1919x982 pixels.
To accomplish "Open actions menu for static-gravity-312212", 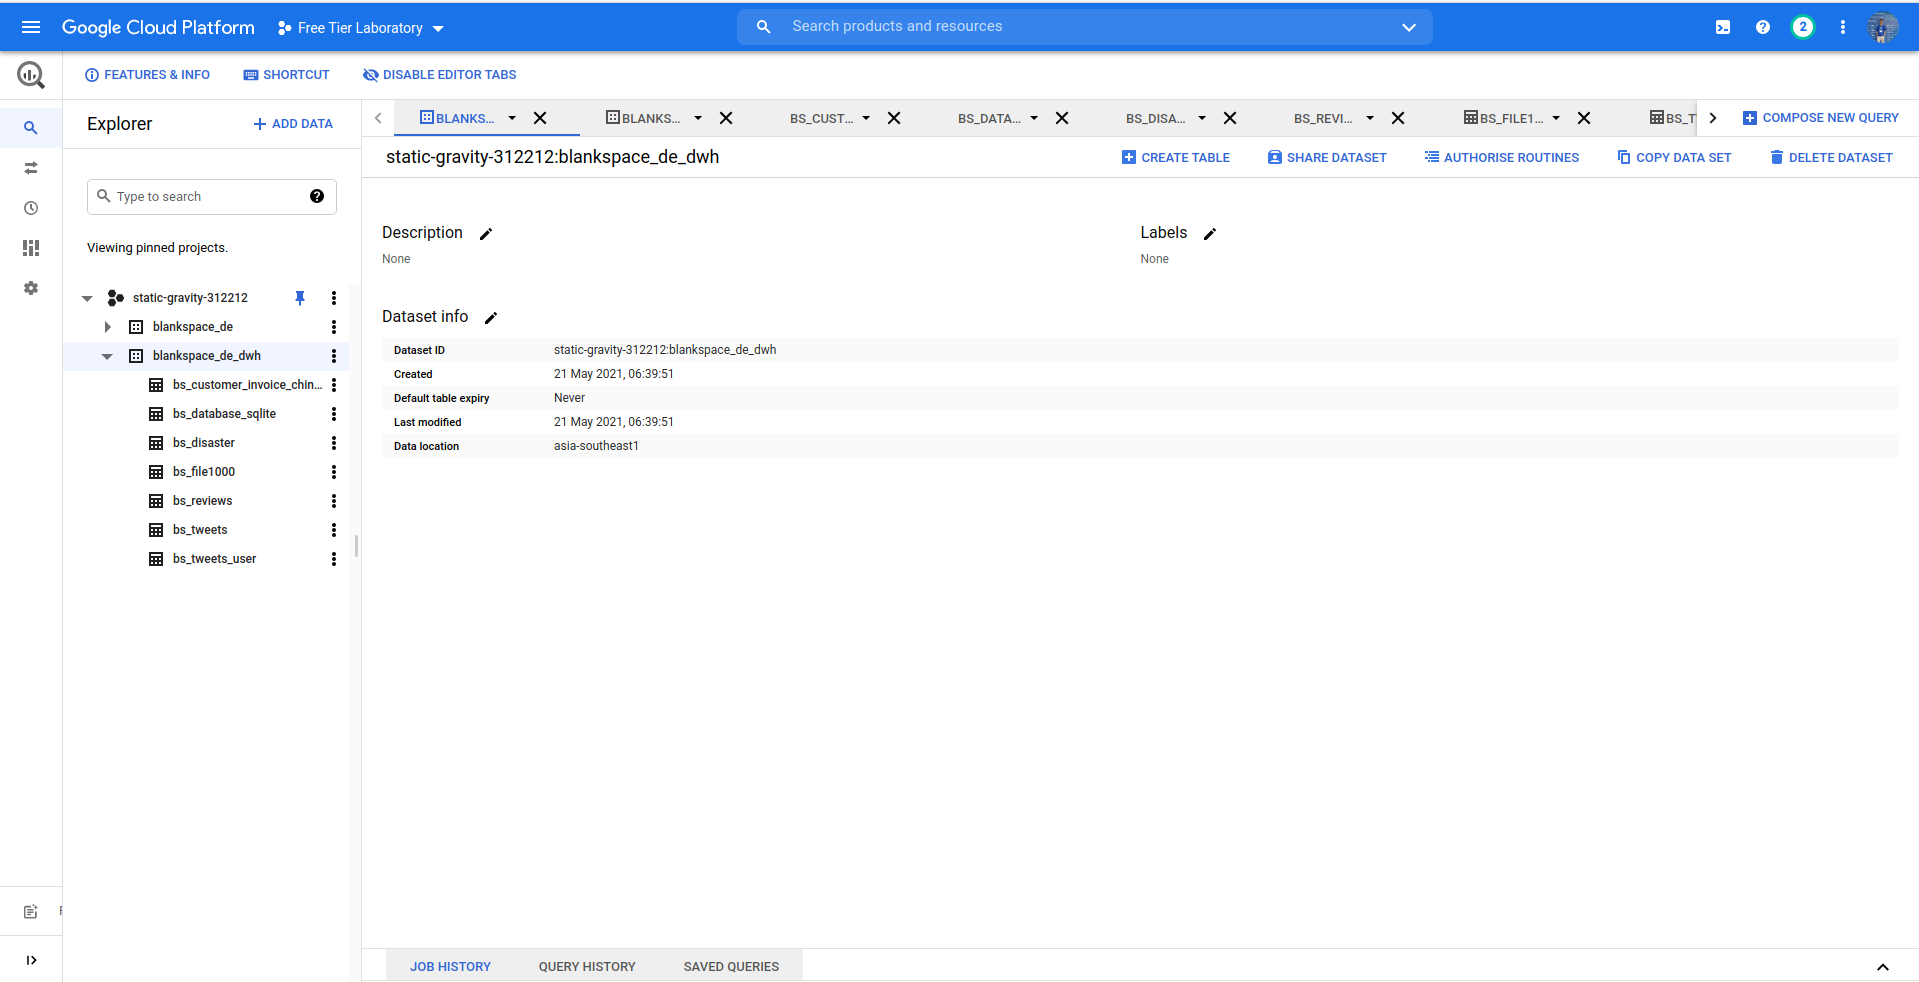I will pos(334,298).
